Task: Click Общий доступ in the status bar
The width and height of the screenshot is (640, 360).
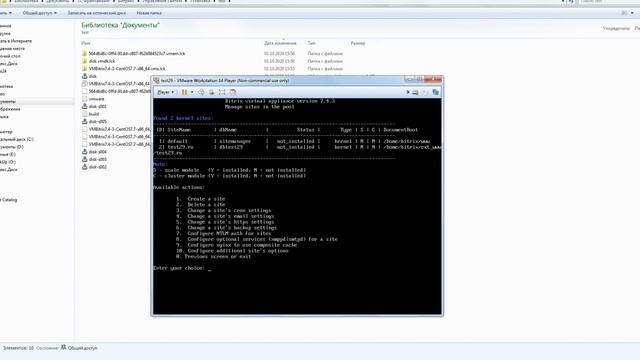Action: pyautogui.click(x=82, y=348)
